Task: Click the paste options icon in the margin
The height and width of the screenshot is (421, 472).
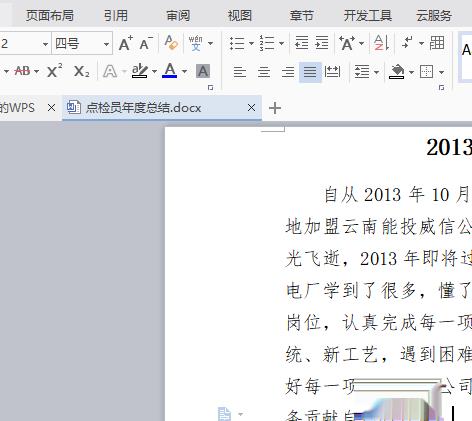Action: [x=224, y=414]
